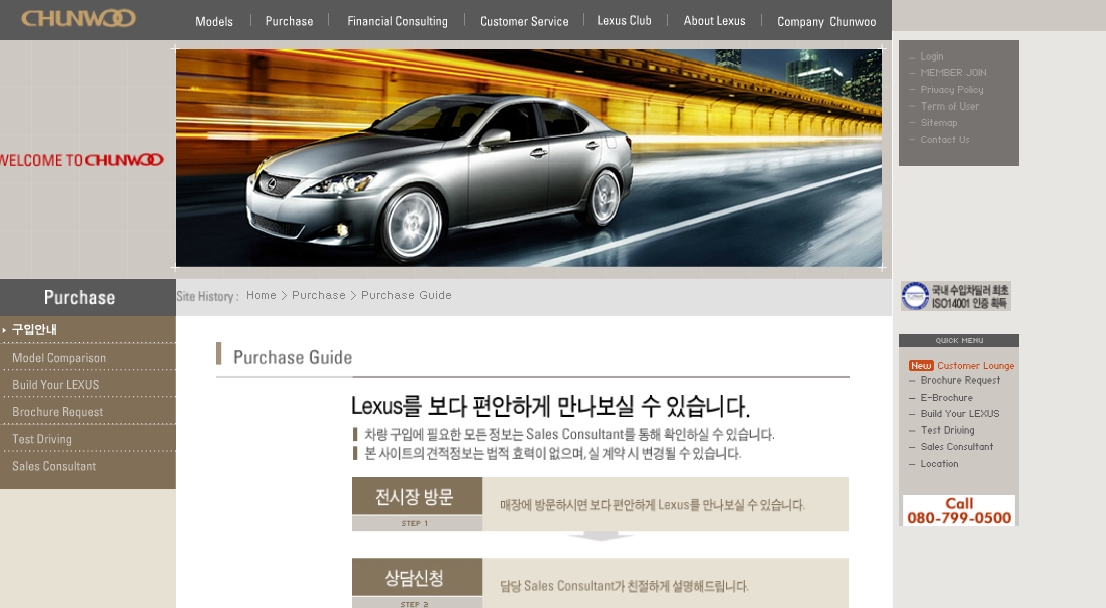
Task: Open Test Driving in left sidebar
Action: [42, 439]
